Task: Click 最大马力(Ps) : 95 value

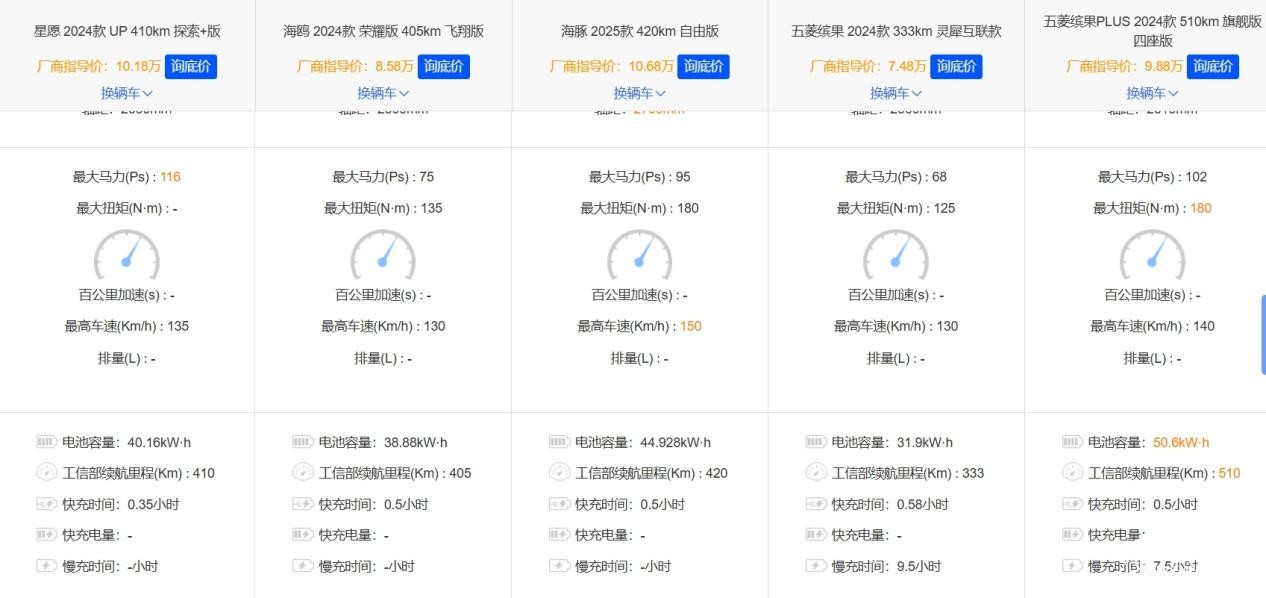Action: (x=683, y=177)
